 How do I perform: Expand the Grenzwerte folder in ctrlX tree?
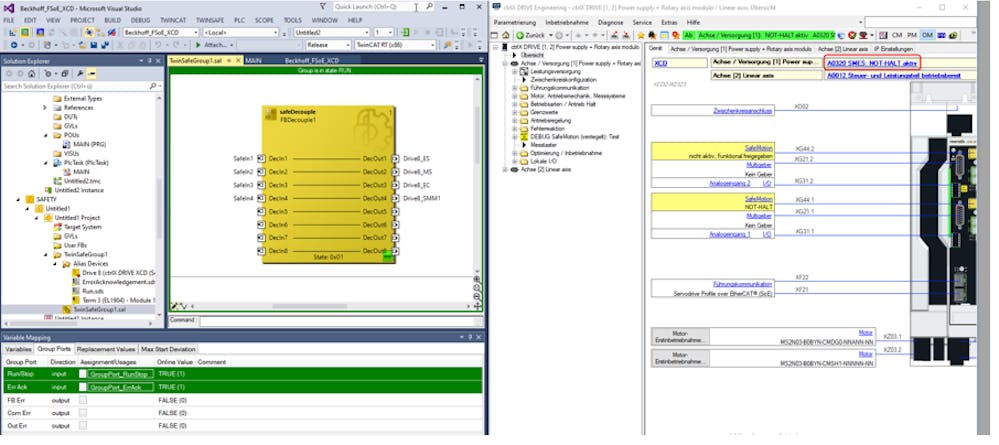click(x=515, y=112)
